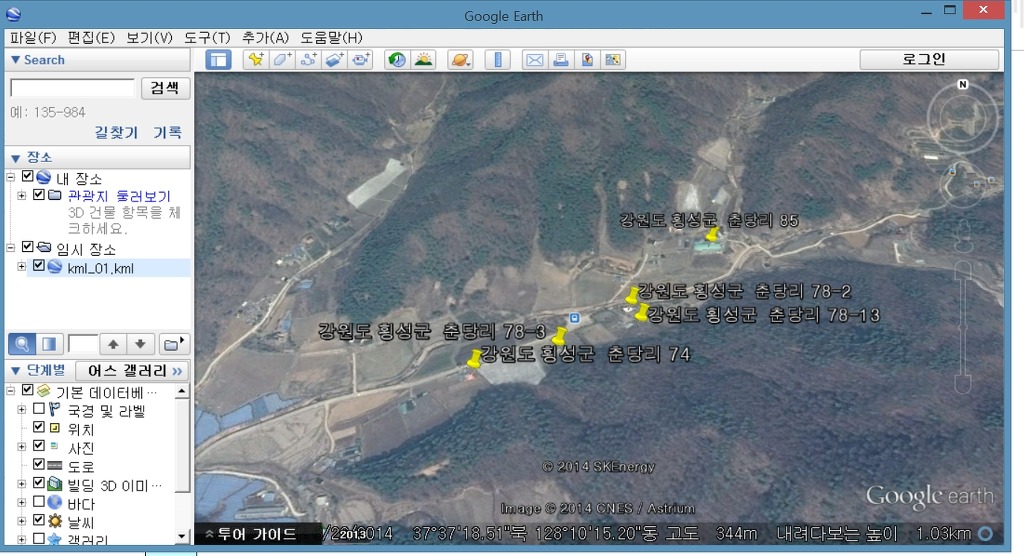The image size is (1024, 556).
Task: Expand the kml_01.kml tree node
Action: coord(22,267)
